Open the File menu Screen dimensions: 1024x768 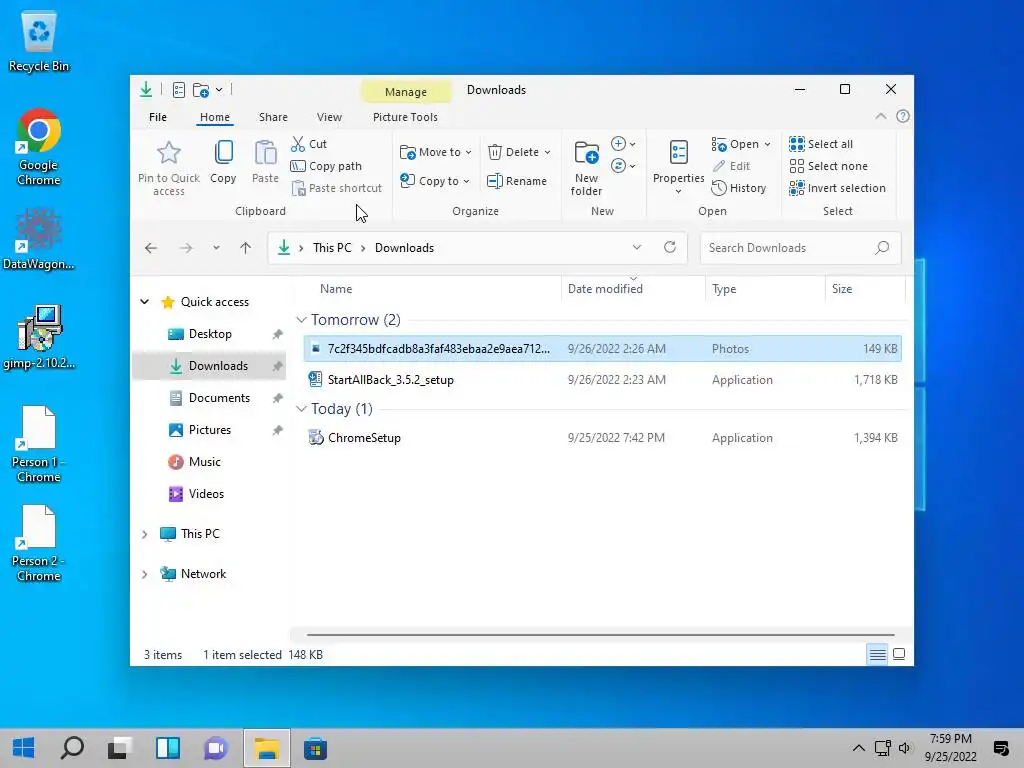click(158, 117)
